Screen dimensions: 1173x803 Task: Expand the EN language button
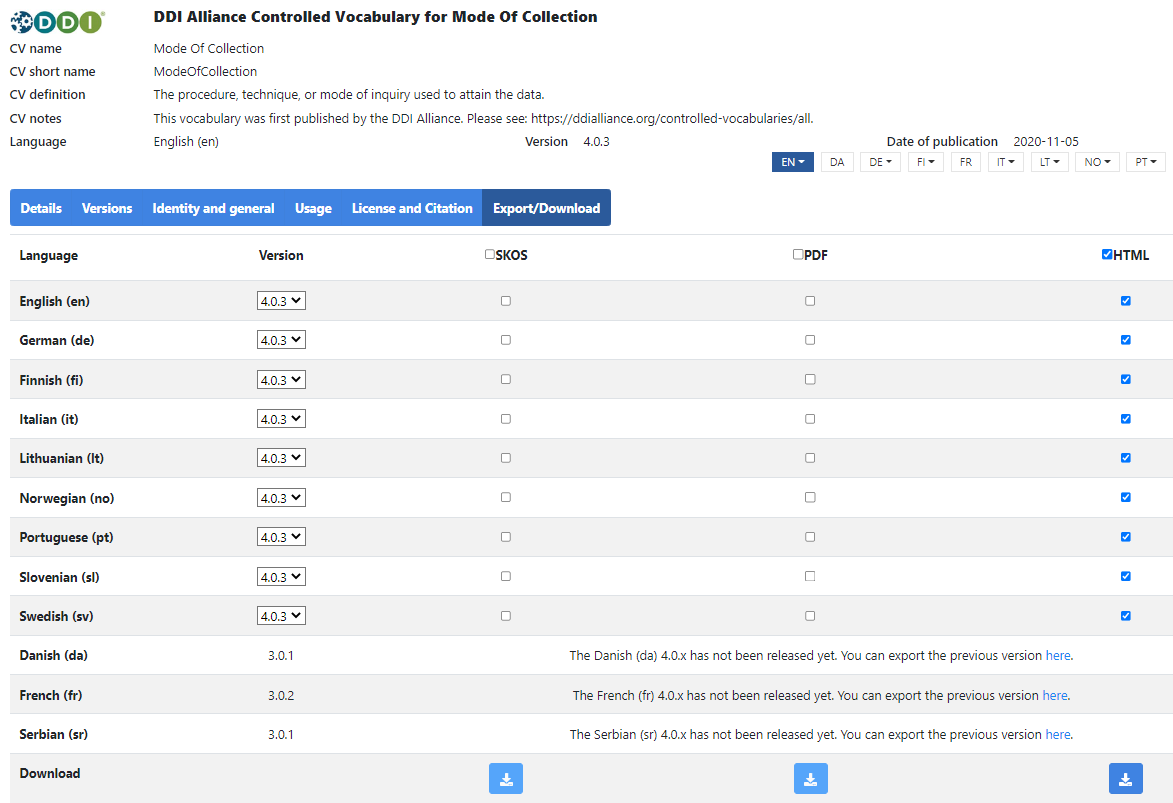(x=792, y=162)
